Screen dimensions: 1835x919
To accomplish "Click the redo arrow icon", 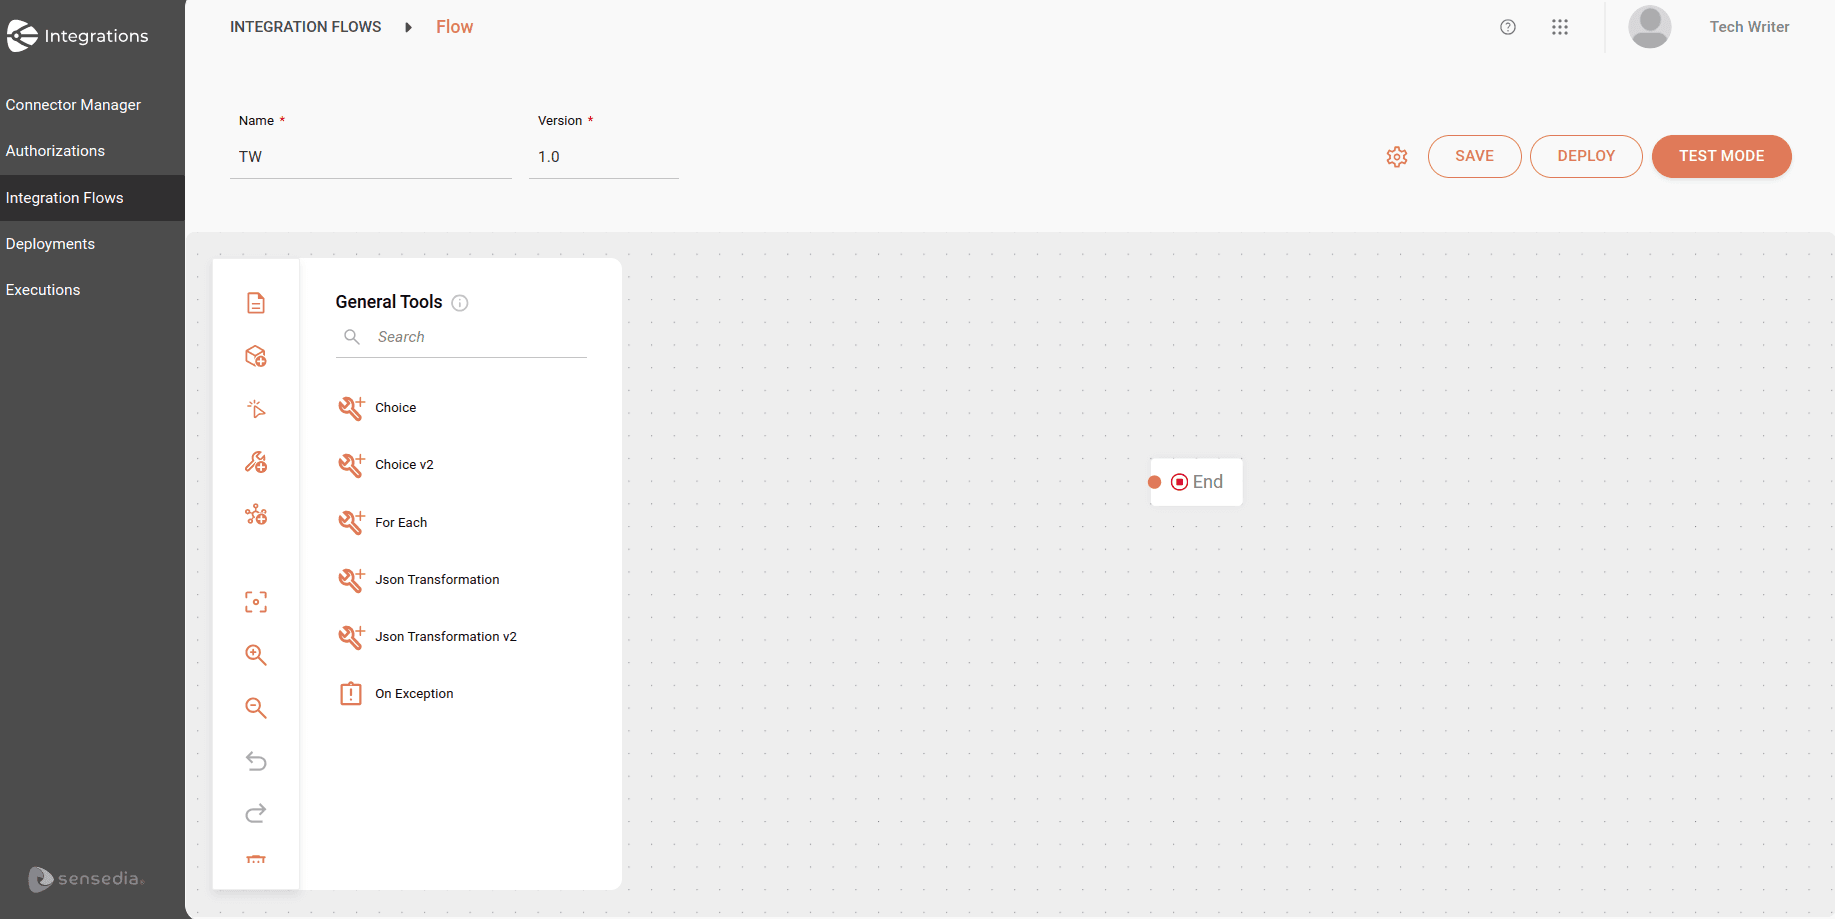I will tap(256, 814).
